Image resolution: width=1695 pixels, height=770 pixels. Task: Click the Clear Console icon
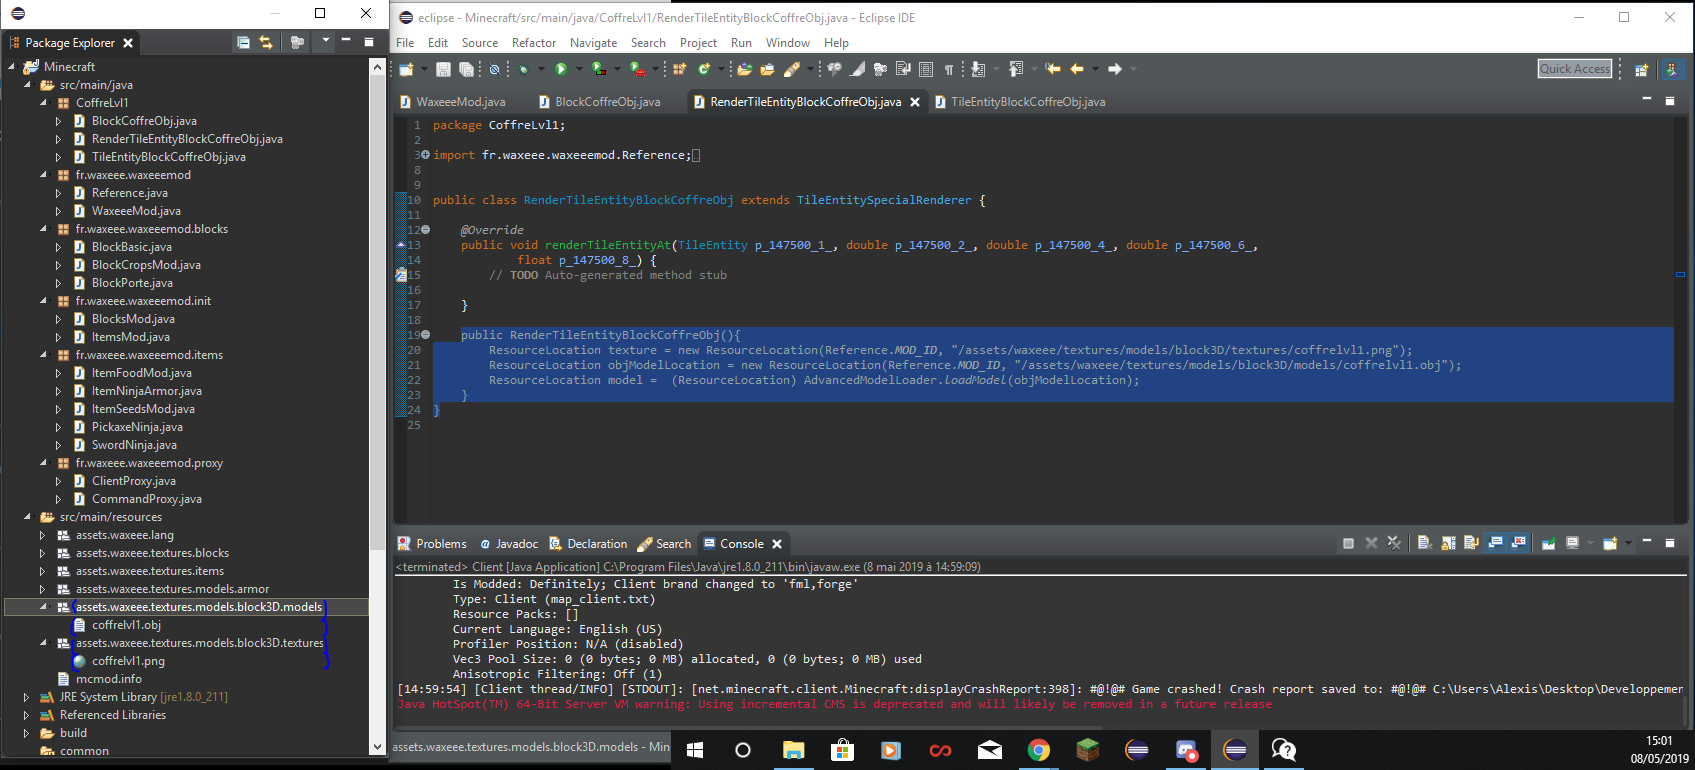coord(1424,543)
